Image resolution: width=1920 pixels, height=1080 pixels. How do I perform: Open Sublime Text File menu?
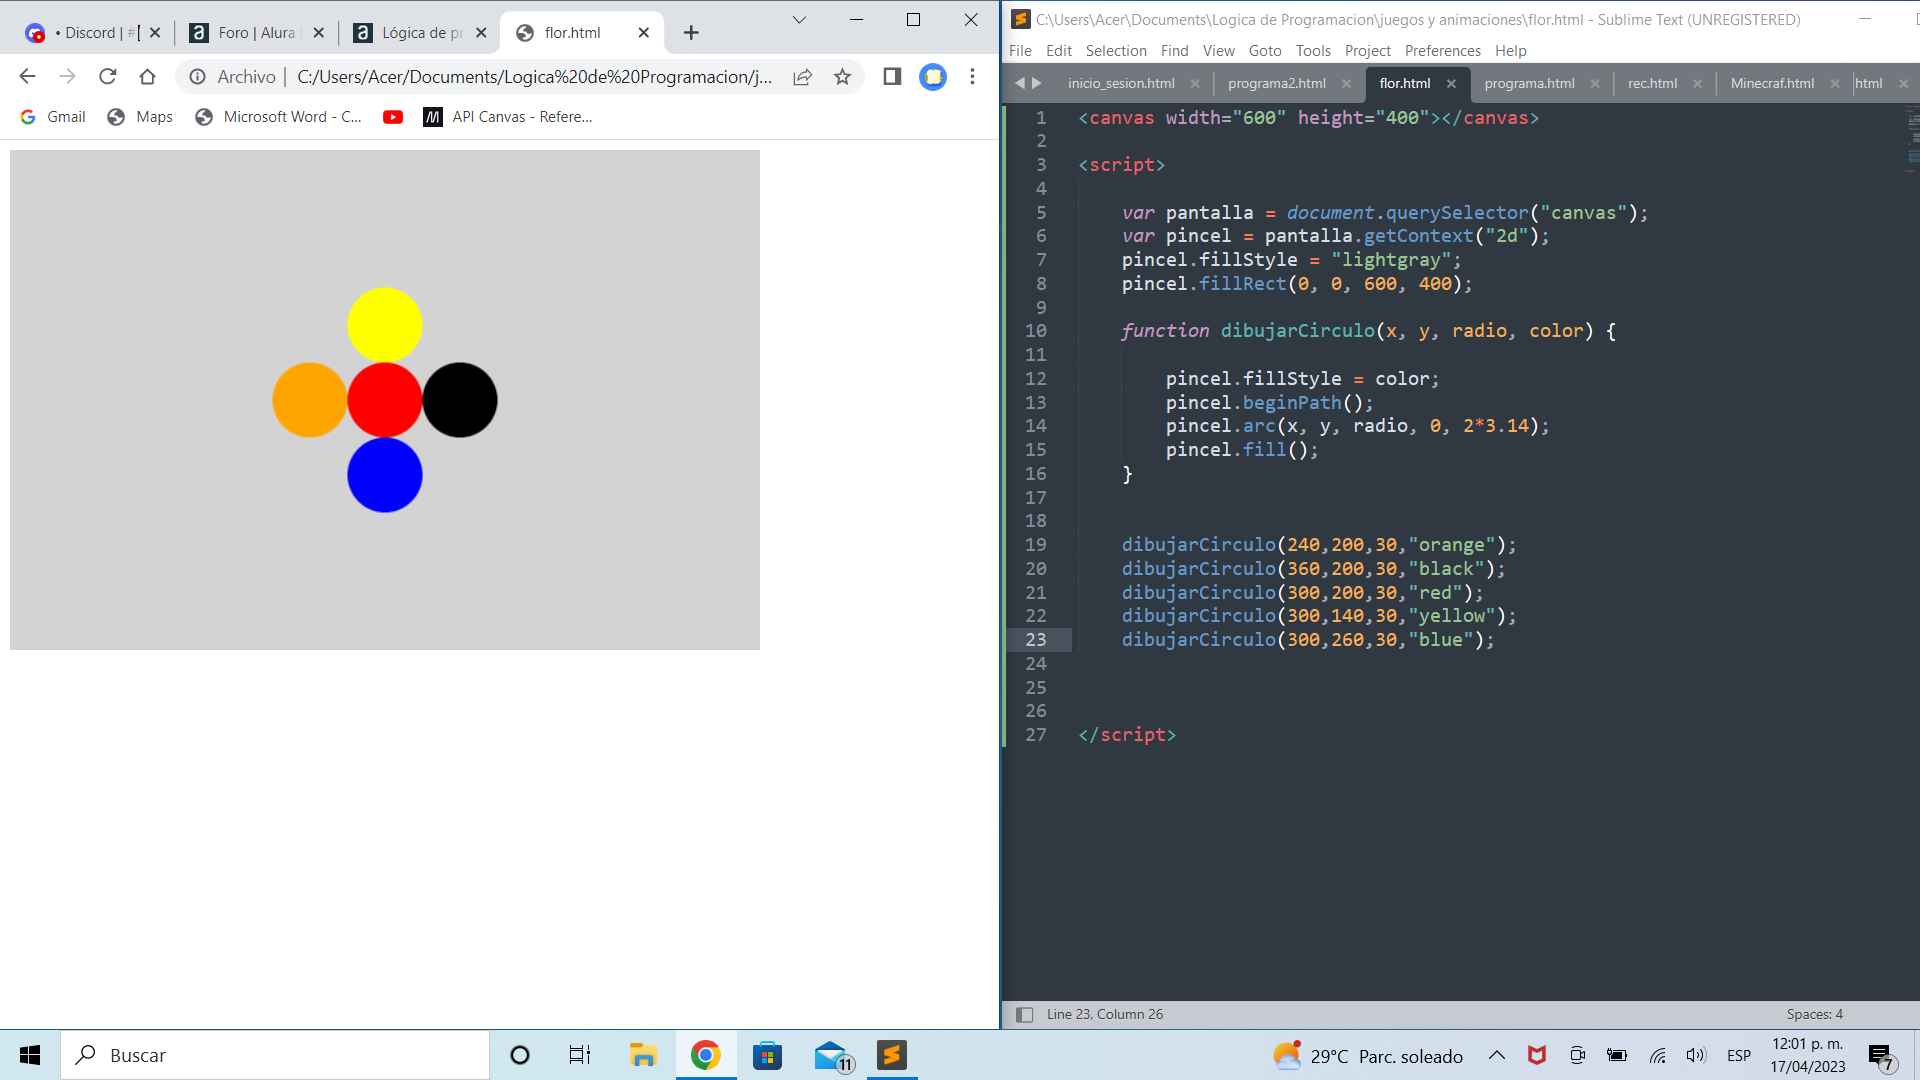[1020, 51]
